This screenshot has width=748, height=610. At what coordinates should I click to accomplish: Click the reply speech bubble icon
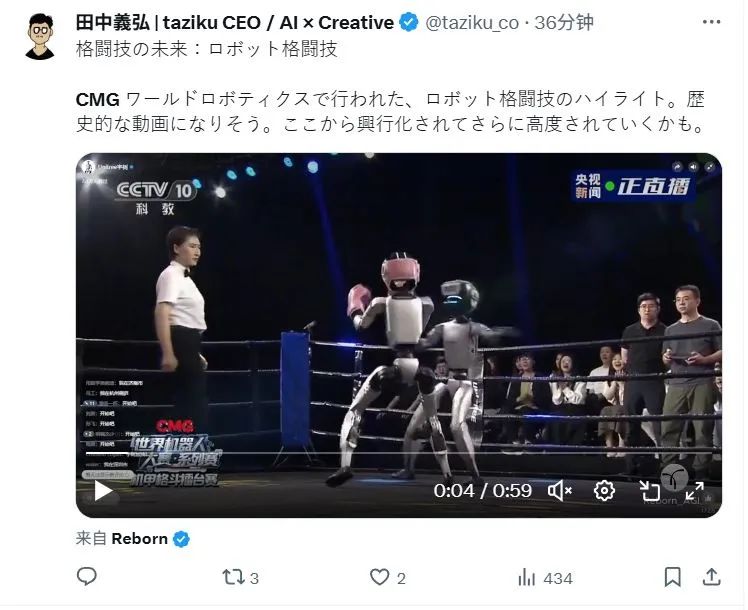[87, 577]
